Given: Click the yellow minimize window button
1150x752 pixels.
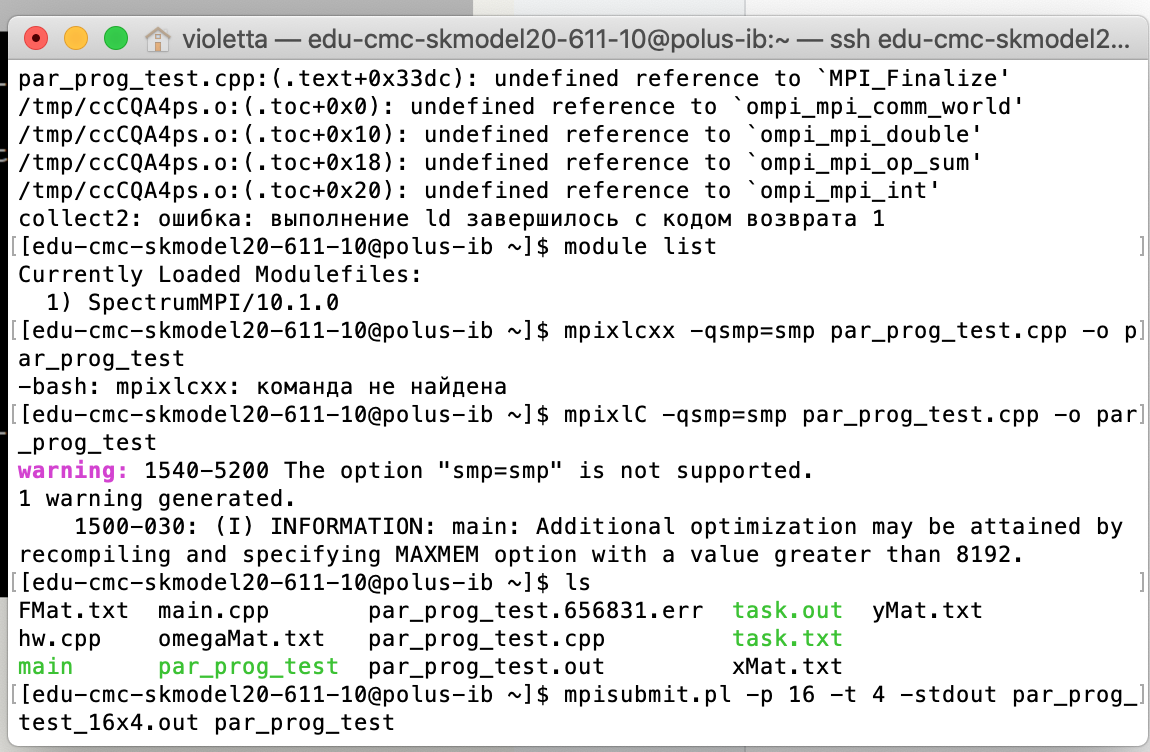Looking at the screenshot, I should click(76, 38).
